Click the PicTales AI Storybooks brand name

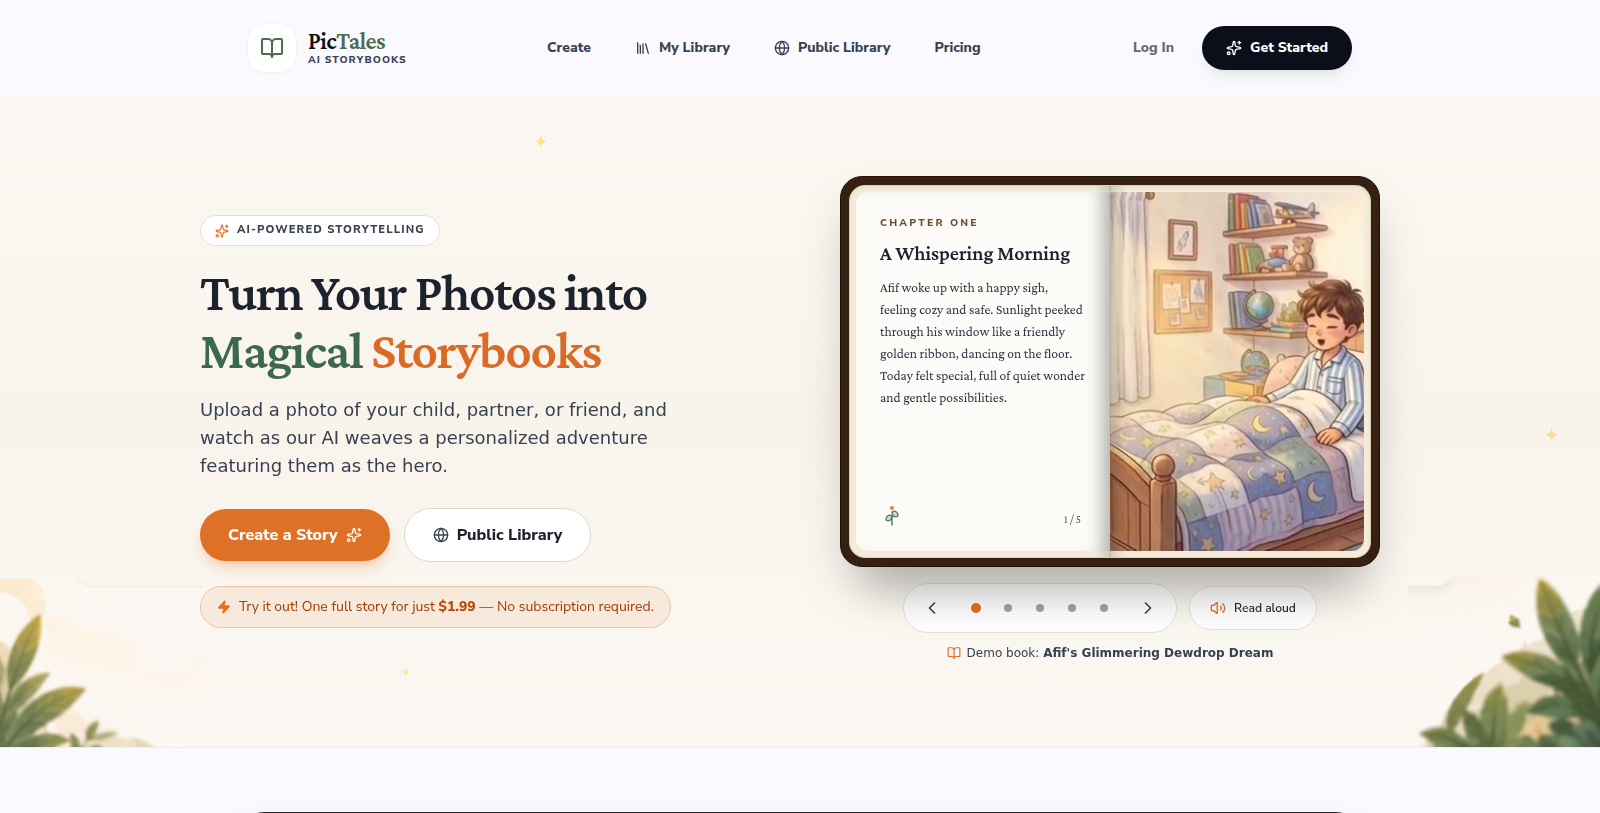point(357,47)
